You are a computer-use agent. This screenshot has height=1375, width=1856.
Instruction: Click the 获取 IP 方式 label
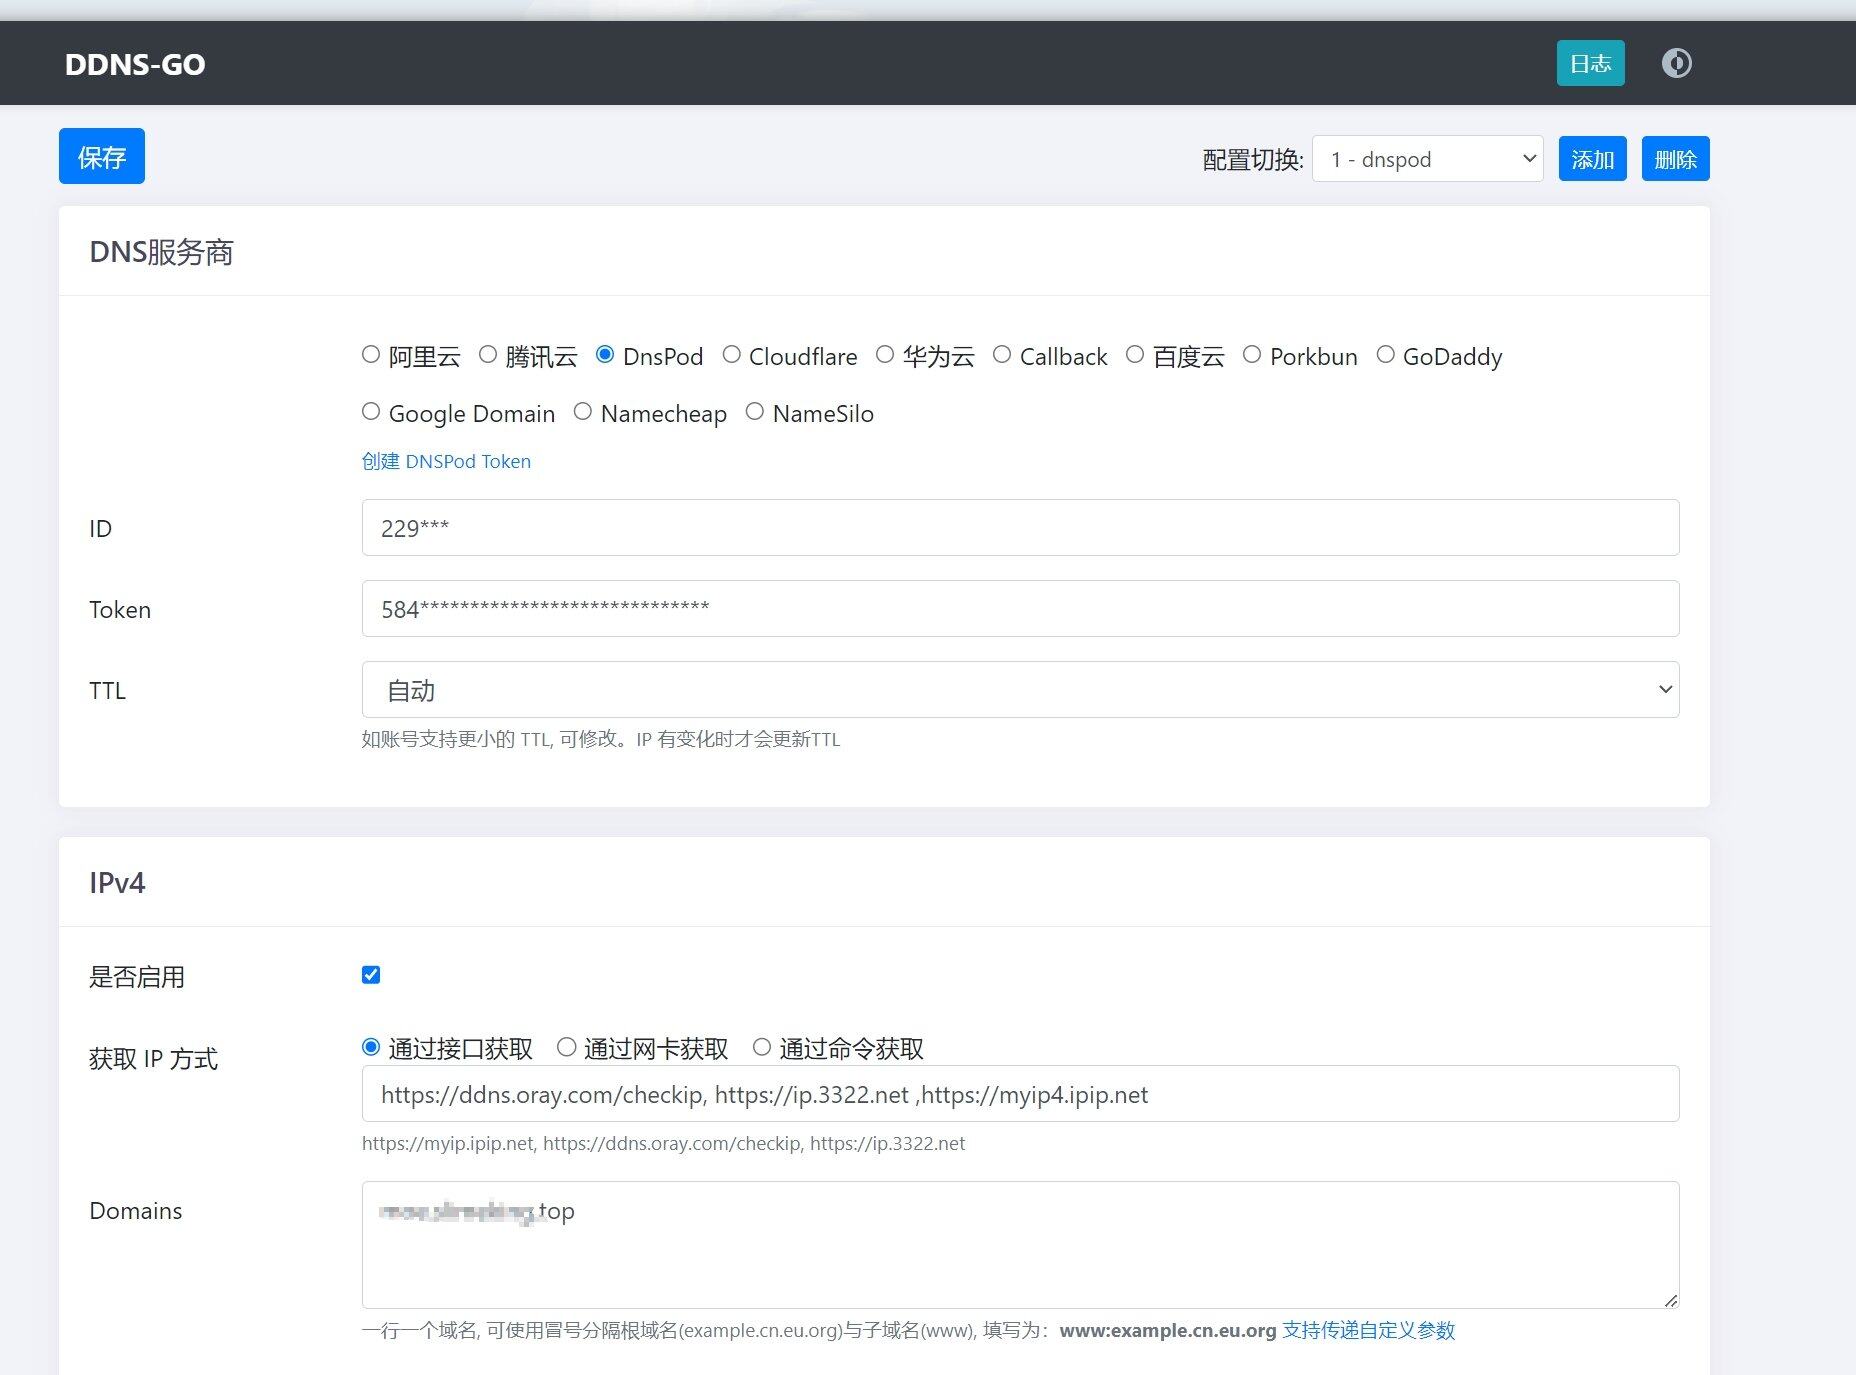point(153,1059)
